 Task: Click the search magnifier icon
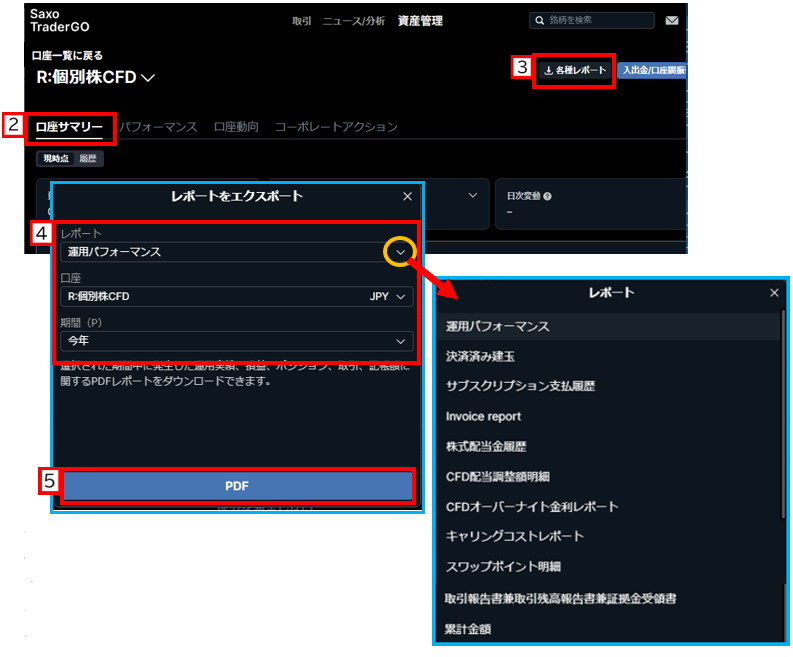[540, 20]
